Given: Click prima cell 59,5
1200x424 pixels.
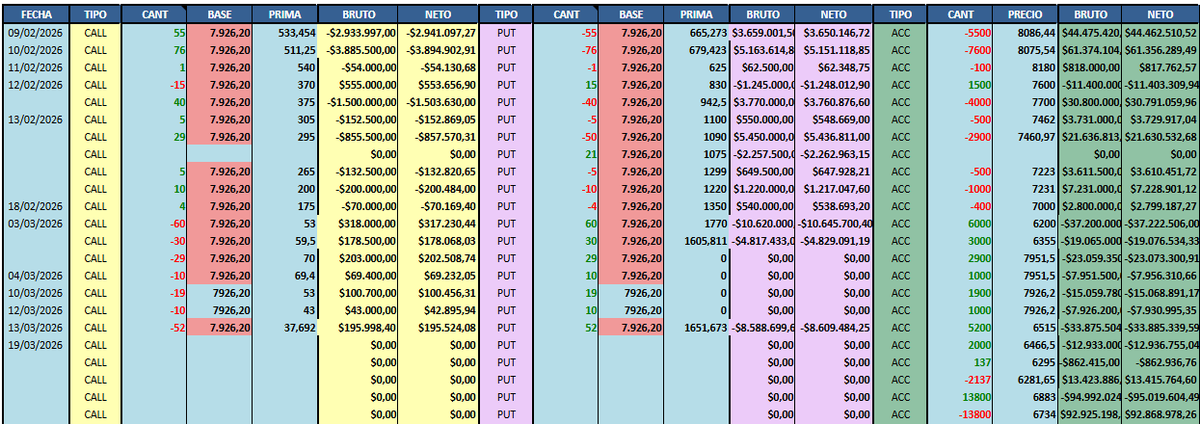Looking at the screenshot, I should (284, 240).
